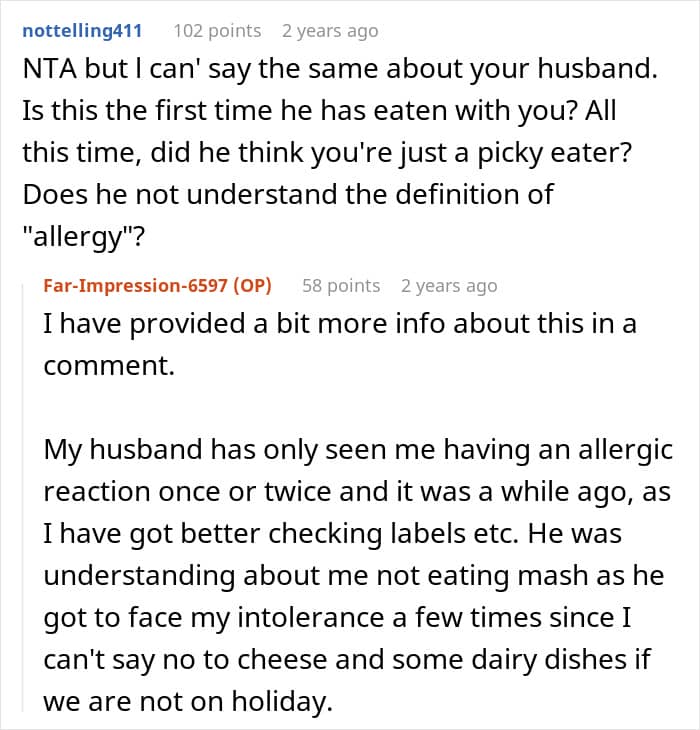This screenshot has width=700, height=730.
Task: Click the timestamp beside 102 points
Action: tap(330, 31)
